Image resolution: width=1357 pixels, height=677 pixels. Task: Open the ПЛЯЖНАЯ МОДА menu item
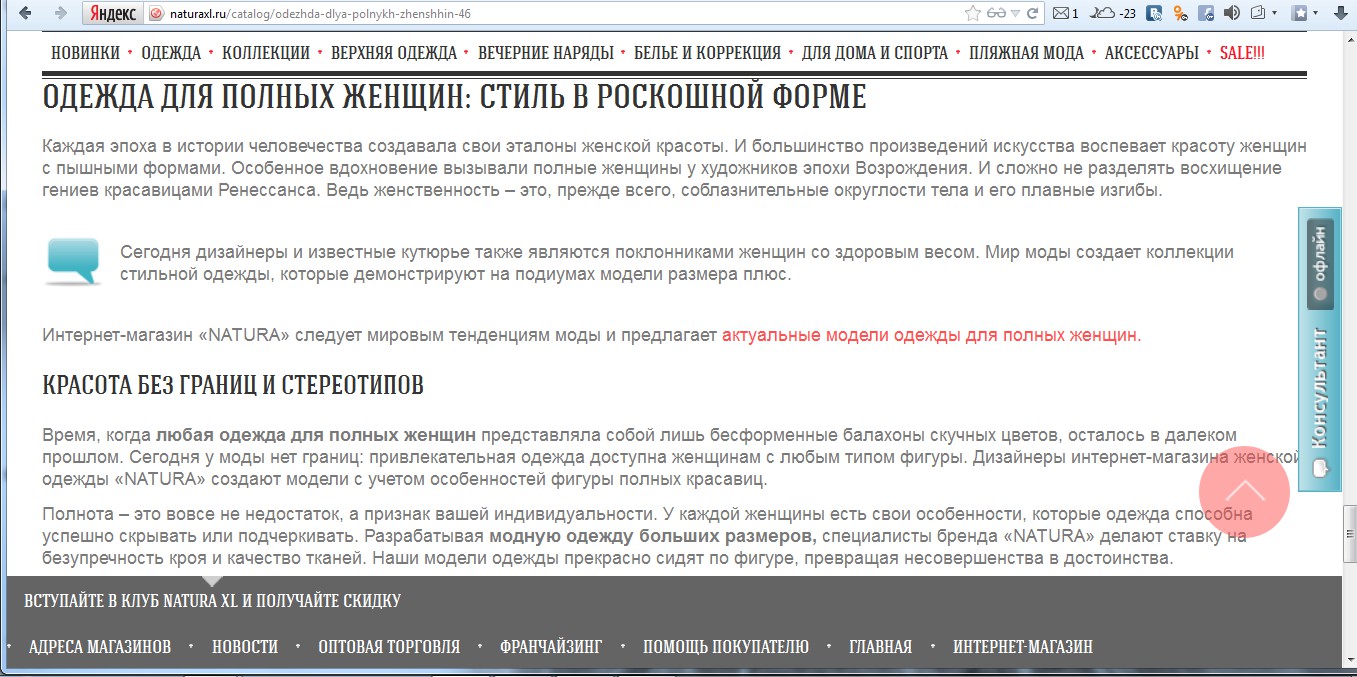1026,53
